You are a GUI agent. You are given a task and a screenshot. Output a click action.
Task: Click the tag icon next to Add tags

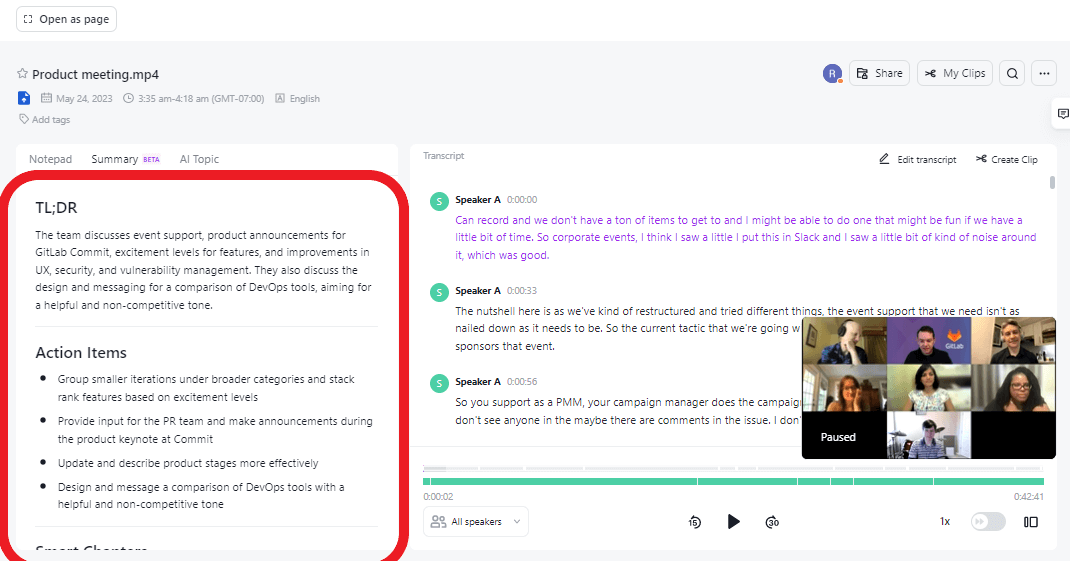[24, 119]
